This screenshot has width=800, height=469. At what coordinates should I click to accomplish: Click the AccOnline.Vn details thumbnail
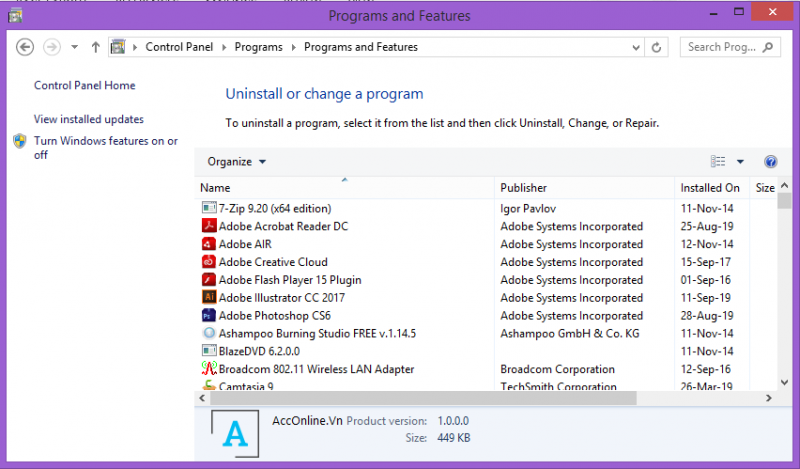click(235, 434)
